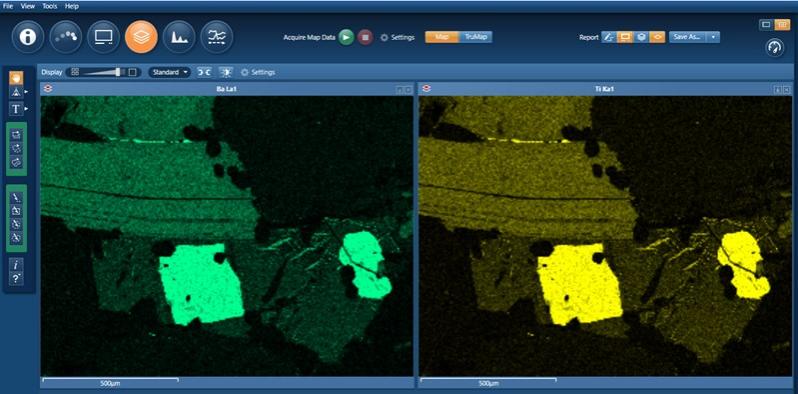This screenshot has height=394, width=798.
Task: Open the mini view gauge icon
Action: pos(775,48)
